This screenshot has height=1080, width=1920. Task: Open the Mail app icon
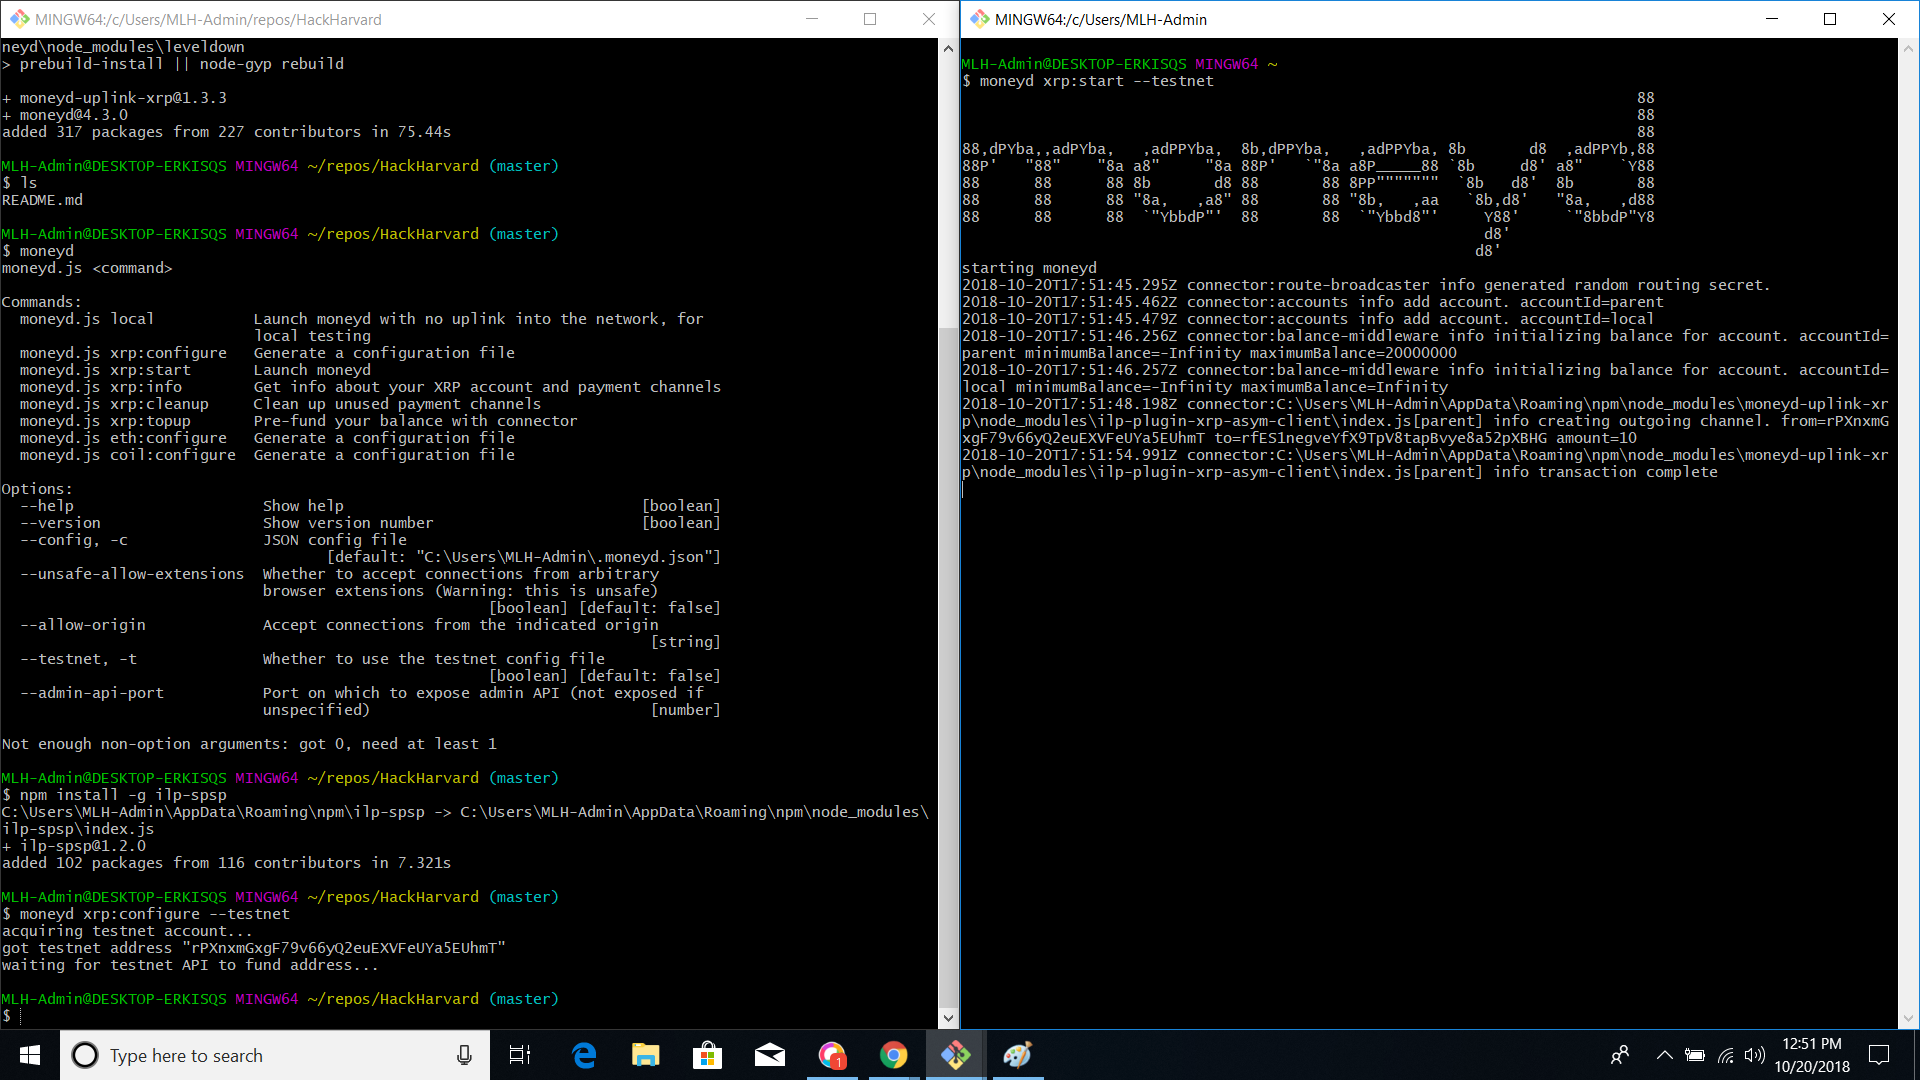click(769, 1055)
